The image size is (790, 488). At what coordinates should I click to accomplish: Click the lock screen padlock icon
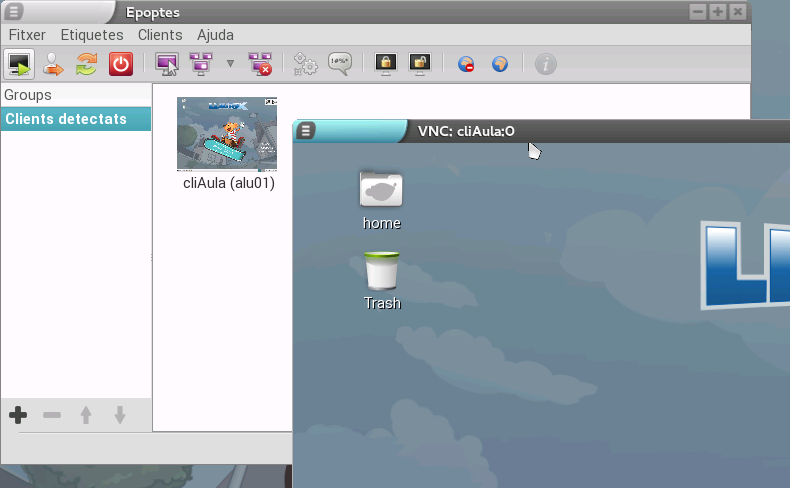(x=385, y=64)
